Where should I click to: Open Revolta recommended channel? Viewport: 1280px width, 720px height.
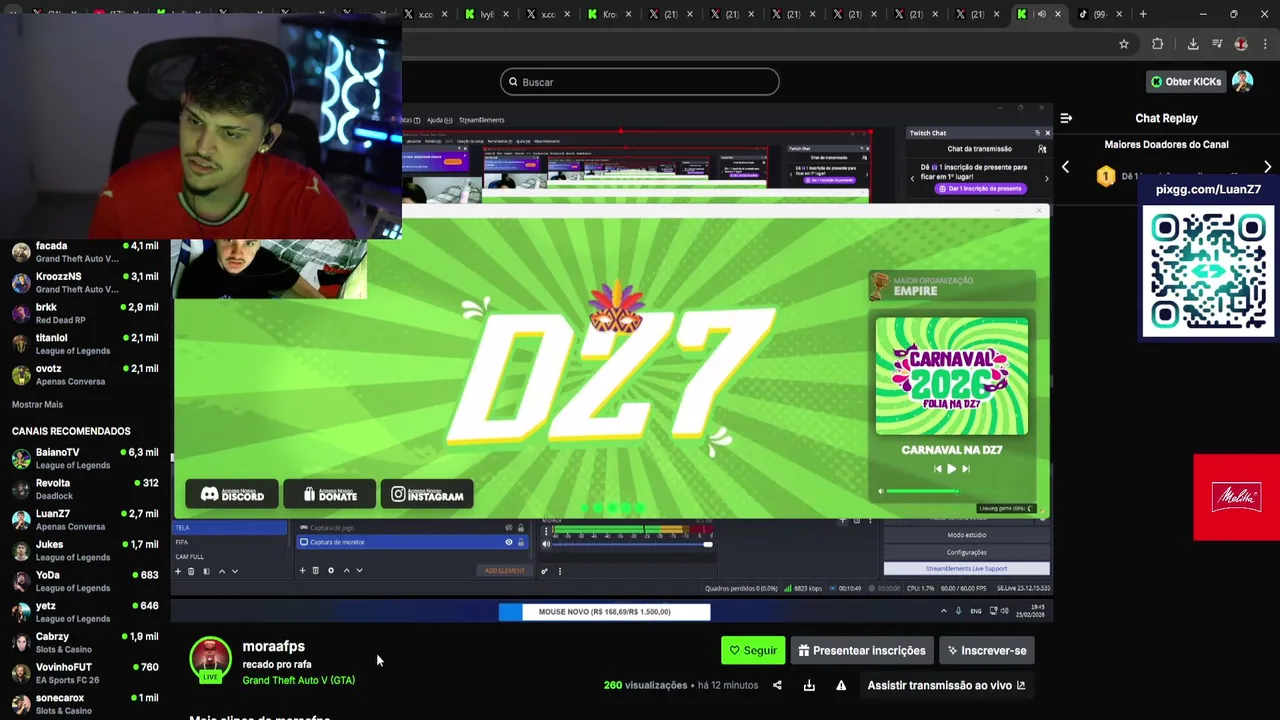85,489
